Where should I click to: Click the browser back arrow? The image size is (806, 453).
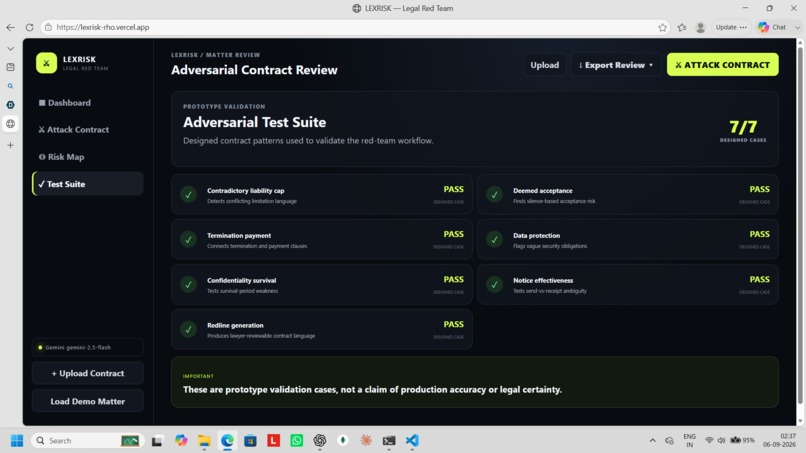tap(11, 27)
